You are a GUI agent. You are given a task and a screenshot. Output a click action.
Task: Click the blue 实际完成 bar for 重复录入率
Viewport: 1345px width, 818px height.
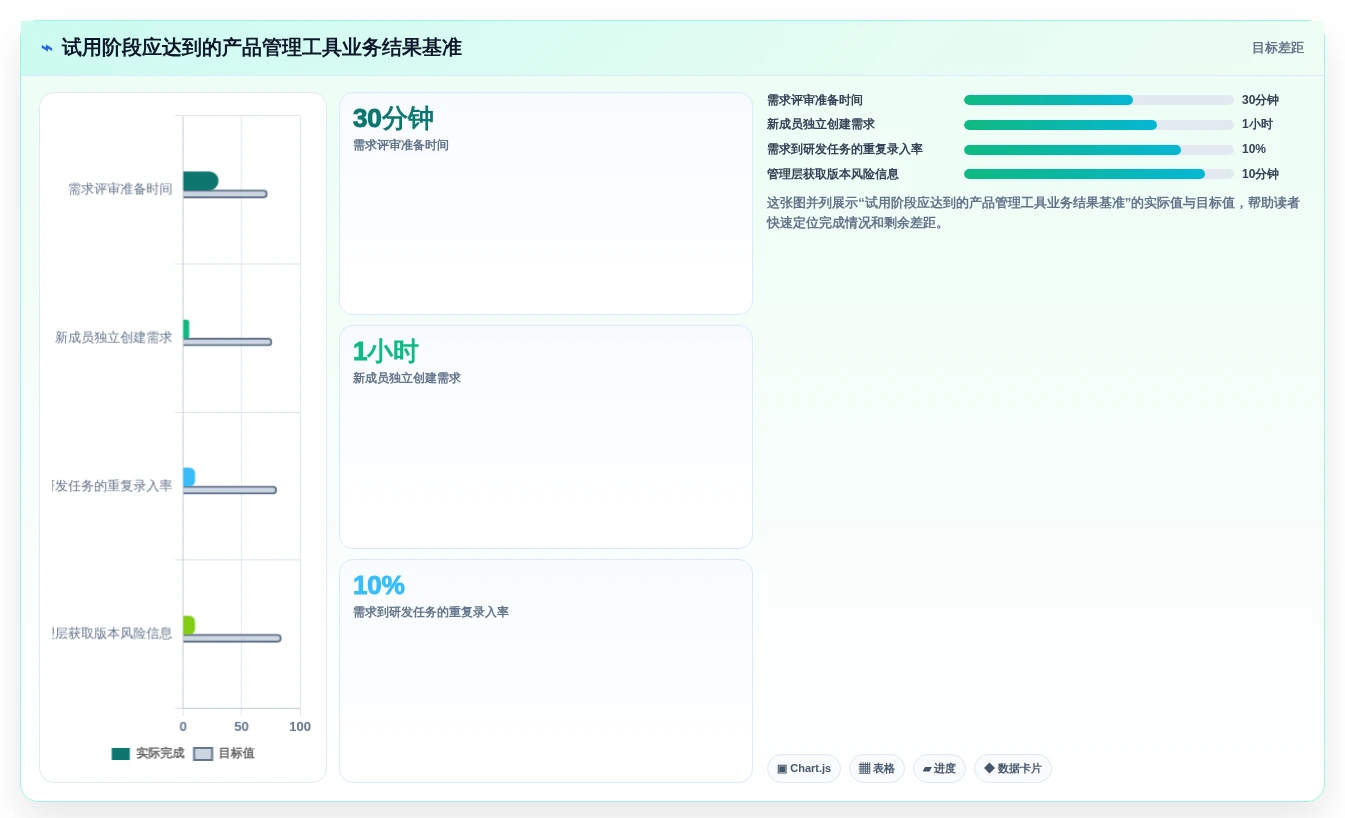tap(189, 477)
